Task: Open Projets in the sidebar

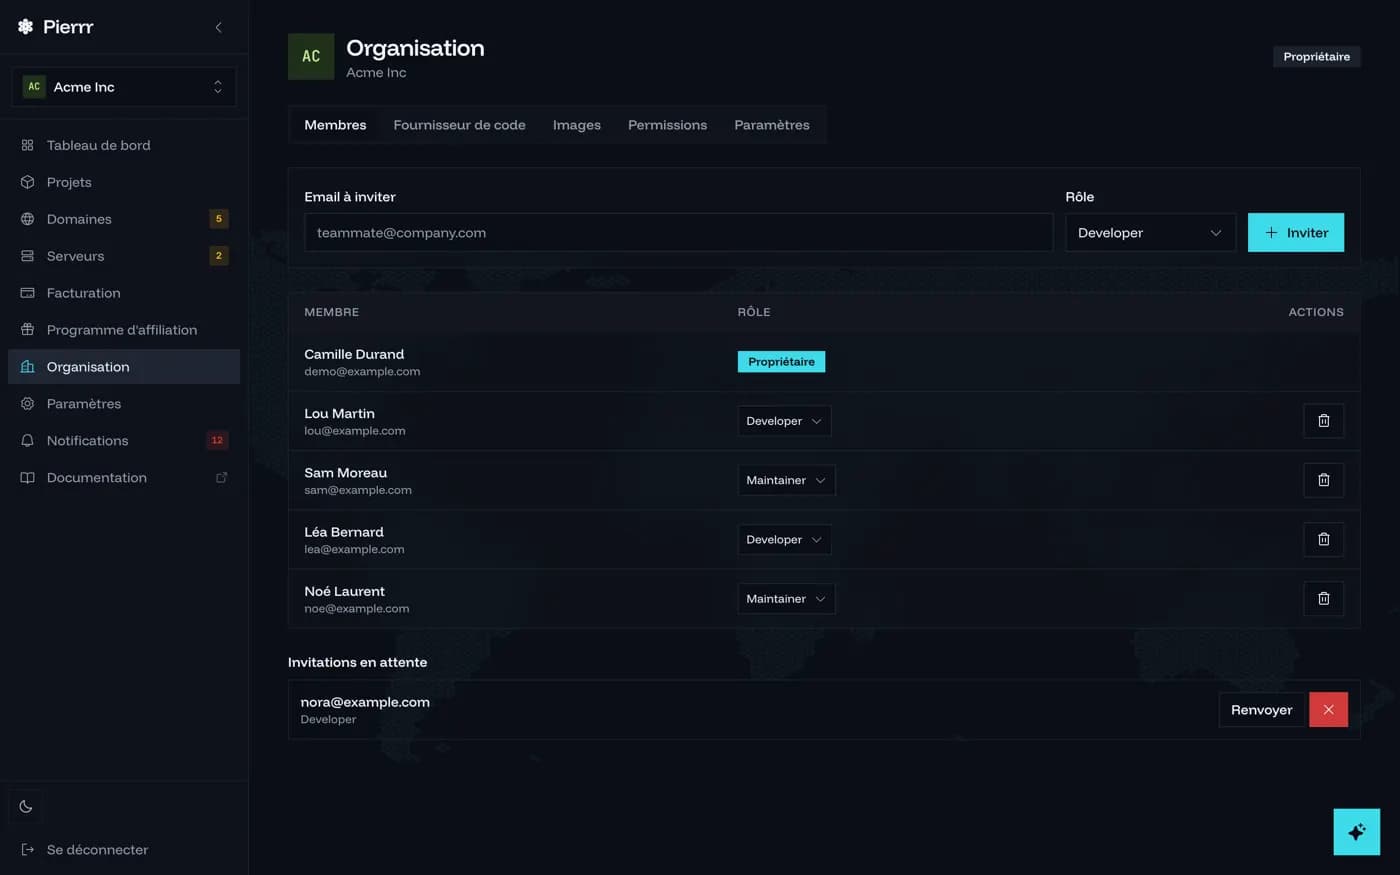Action: pyautogui.click(x=124, y=182)
